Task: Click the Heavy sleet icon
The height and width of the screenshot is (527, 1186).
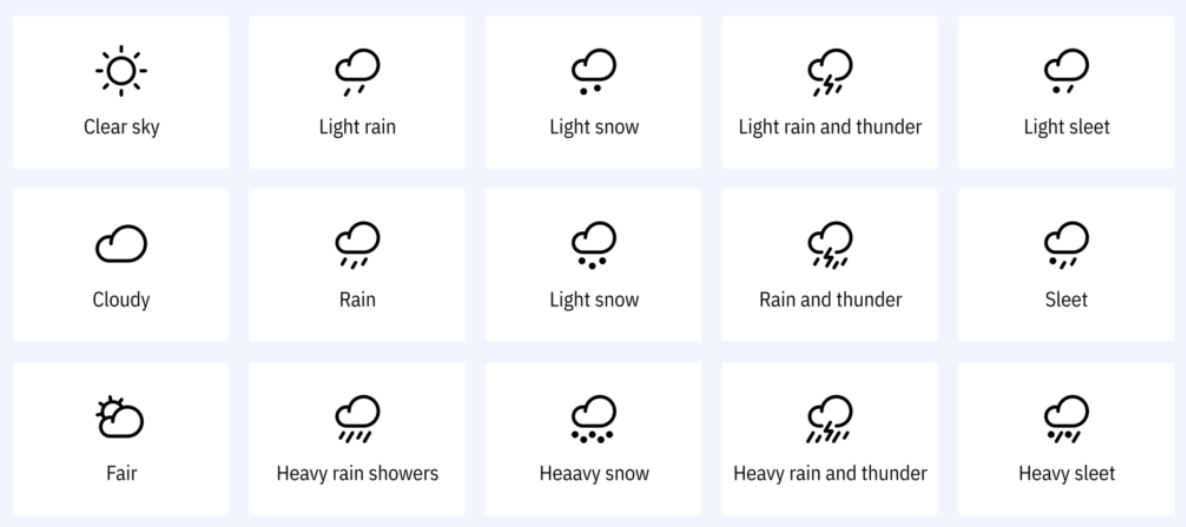Action: (x=1066, y=418)
